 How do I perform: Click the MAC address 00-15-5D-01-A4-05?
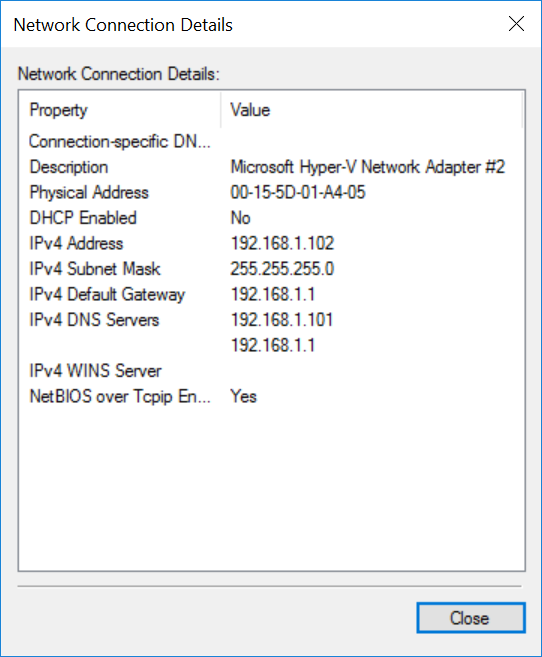[x=298, y=193]
